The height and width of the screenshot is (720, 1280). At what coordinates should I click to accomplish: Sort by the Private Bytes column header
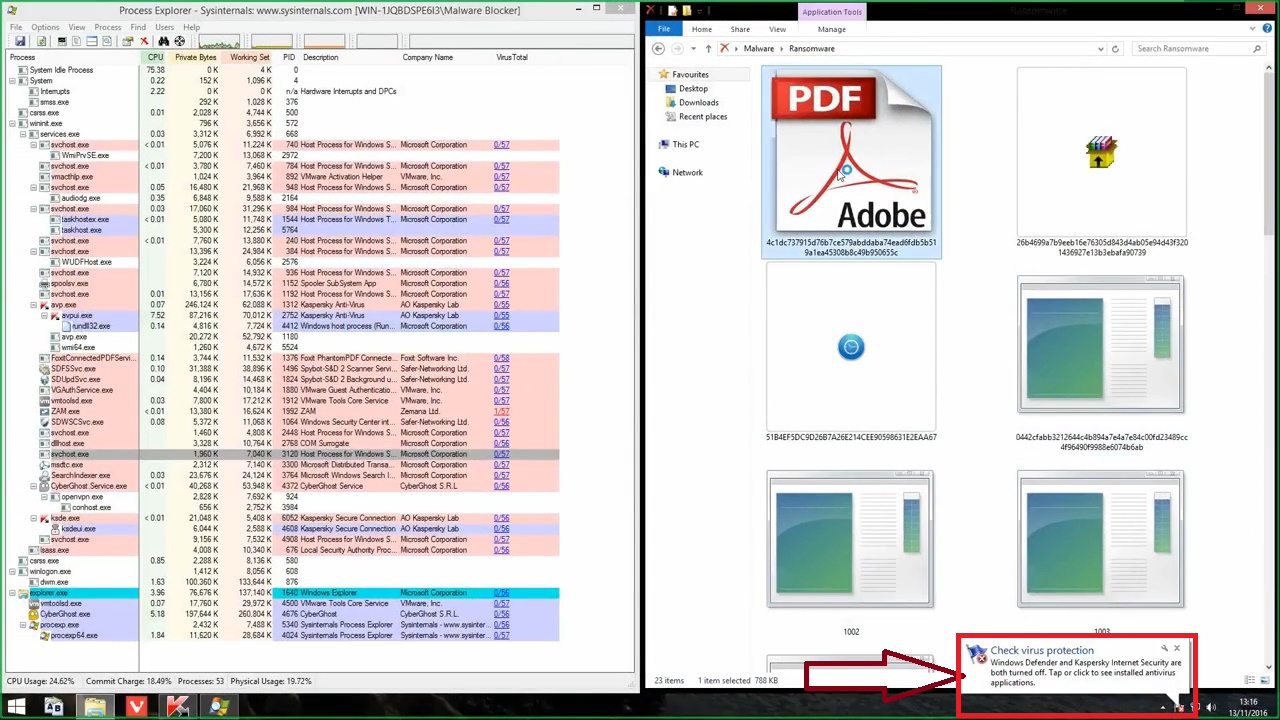196,57
